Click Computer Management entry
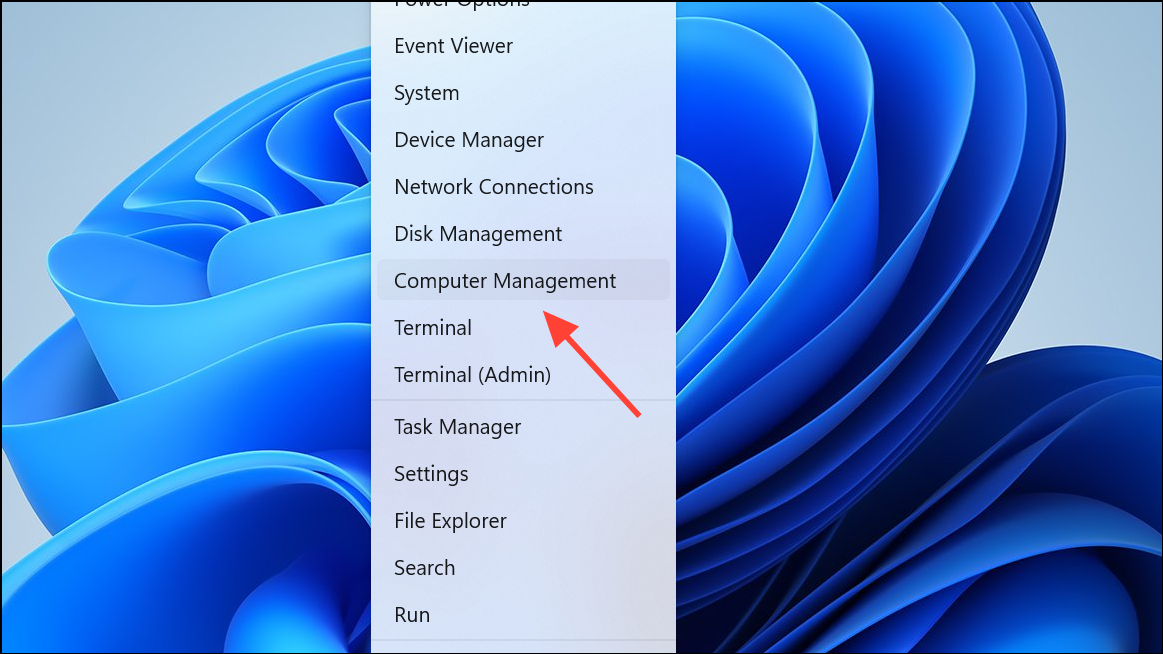 click(x=523, y=280)
